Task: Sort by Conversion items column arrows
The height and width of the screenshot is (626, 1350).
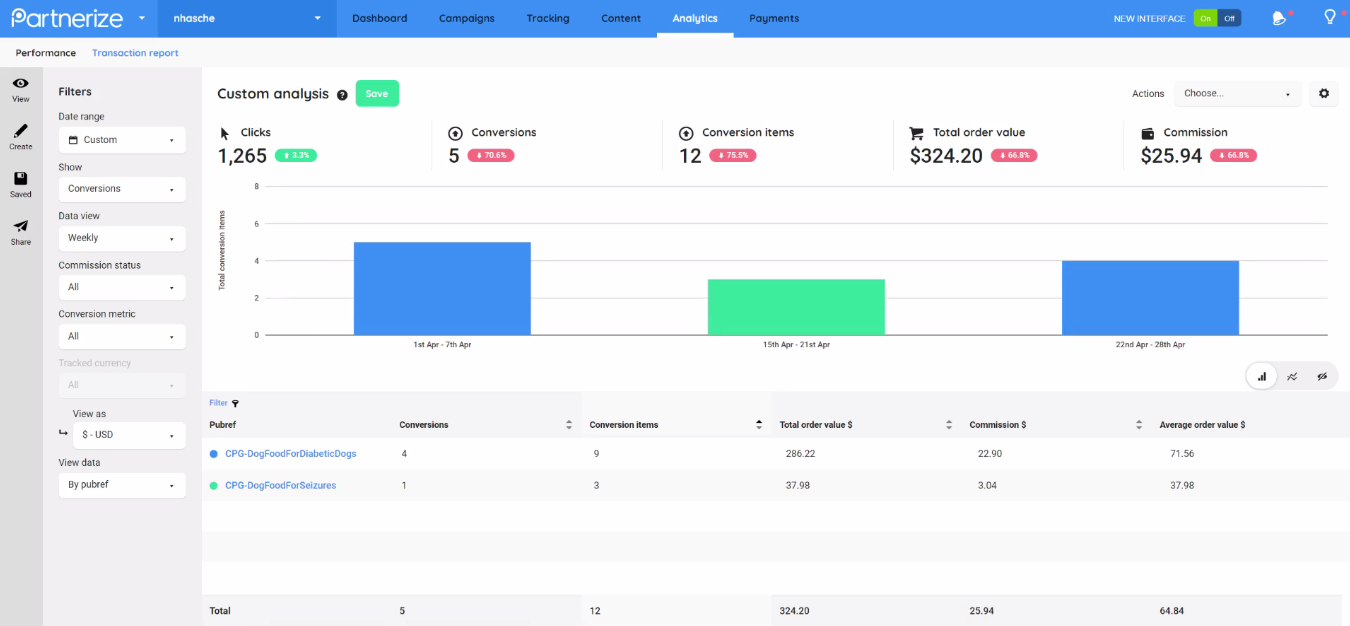Action: tap(759, 425)
